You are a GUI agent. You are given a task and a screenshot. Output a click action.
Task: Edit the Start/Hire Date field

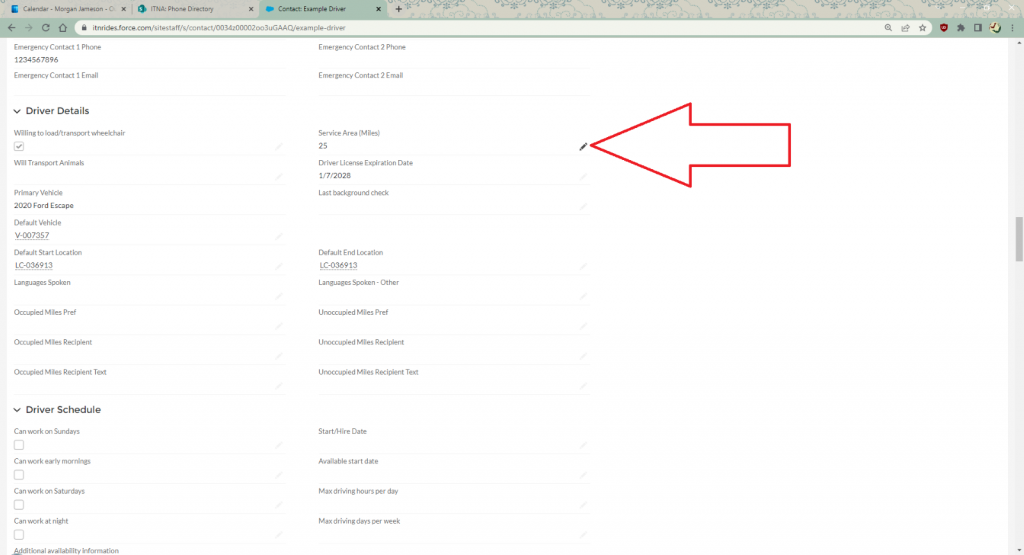click(584, 445)
